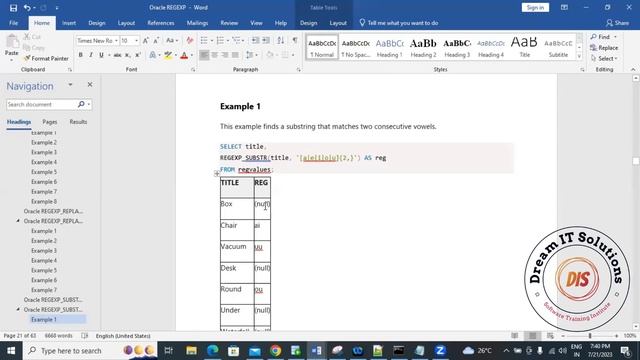
Task: Switch to Read Mode view in status bar
Action: pos(515,336)
